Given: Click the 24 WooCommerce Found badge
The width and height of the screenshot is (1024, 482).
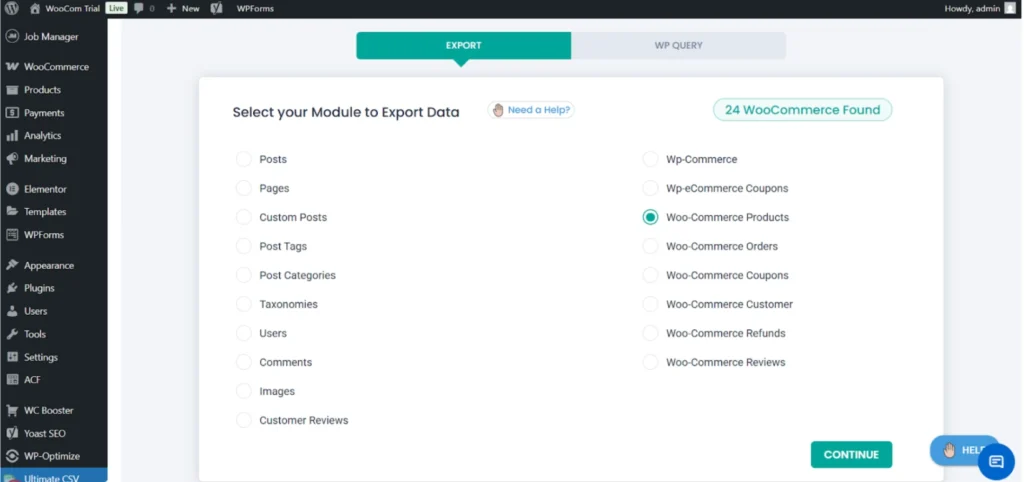Looking at the screenshot, I should [803, 110].
